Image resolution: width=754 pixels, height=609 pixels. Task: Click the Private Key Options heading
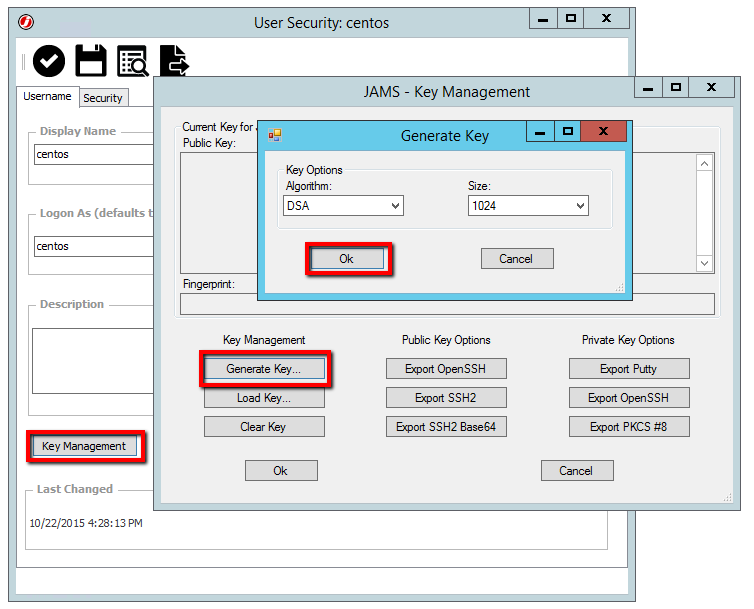[x=628, y=340]
